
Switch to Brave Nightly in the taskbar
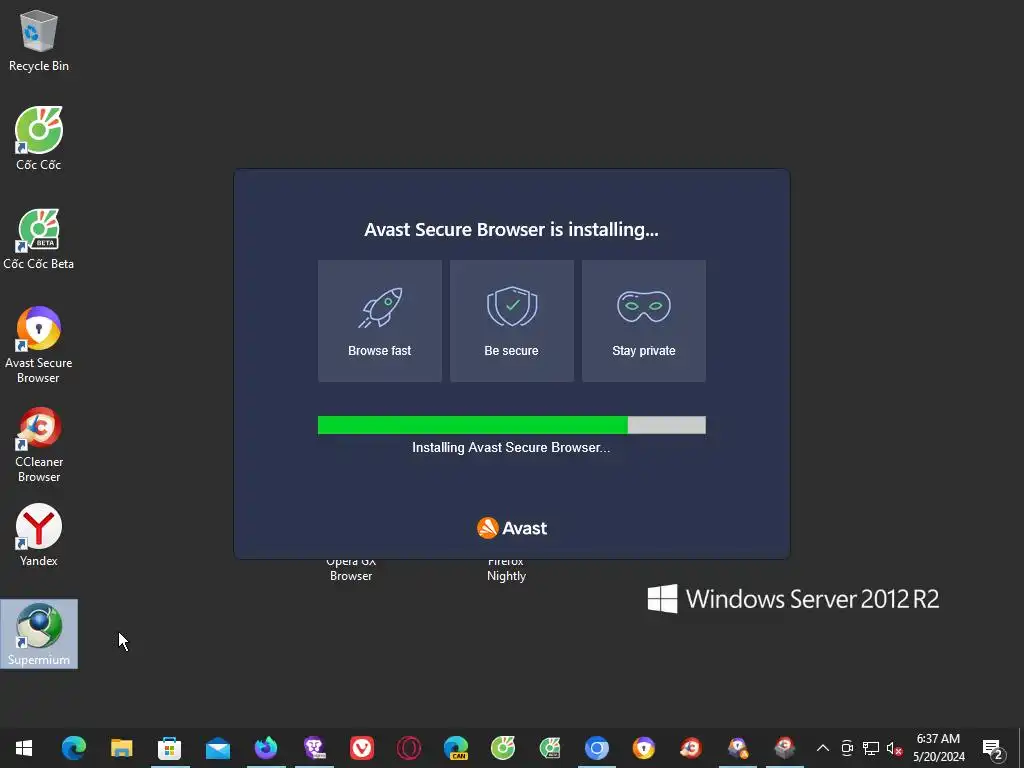[x=314, y=748]
